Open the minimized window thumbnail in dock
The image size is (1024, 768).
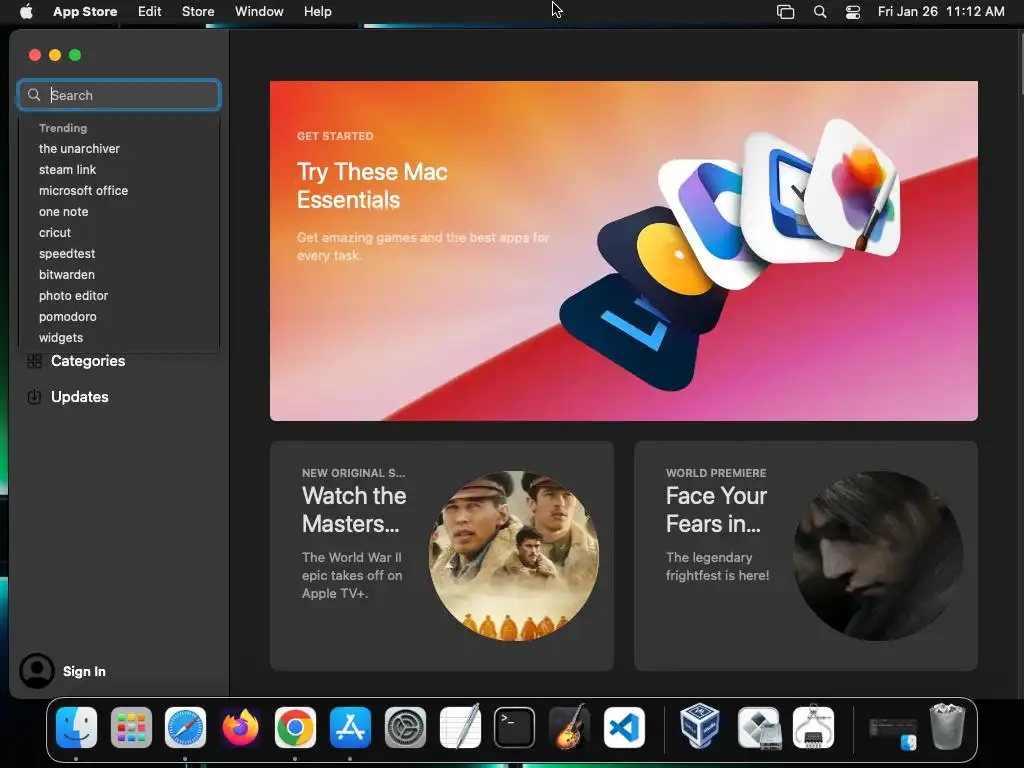click(893, 733)
